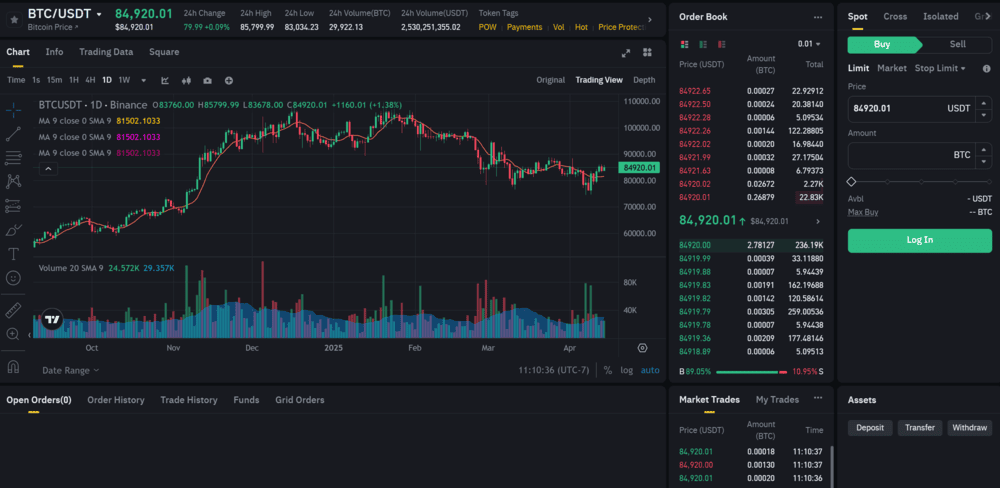Image resolution: width=1000 pixels, height=488 pixels.
Task: Click the amount percentage slider handle
Action: [x=851, y=181]
